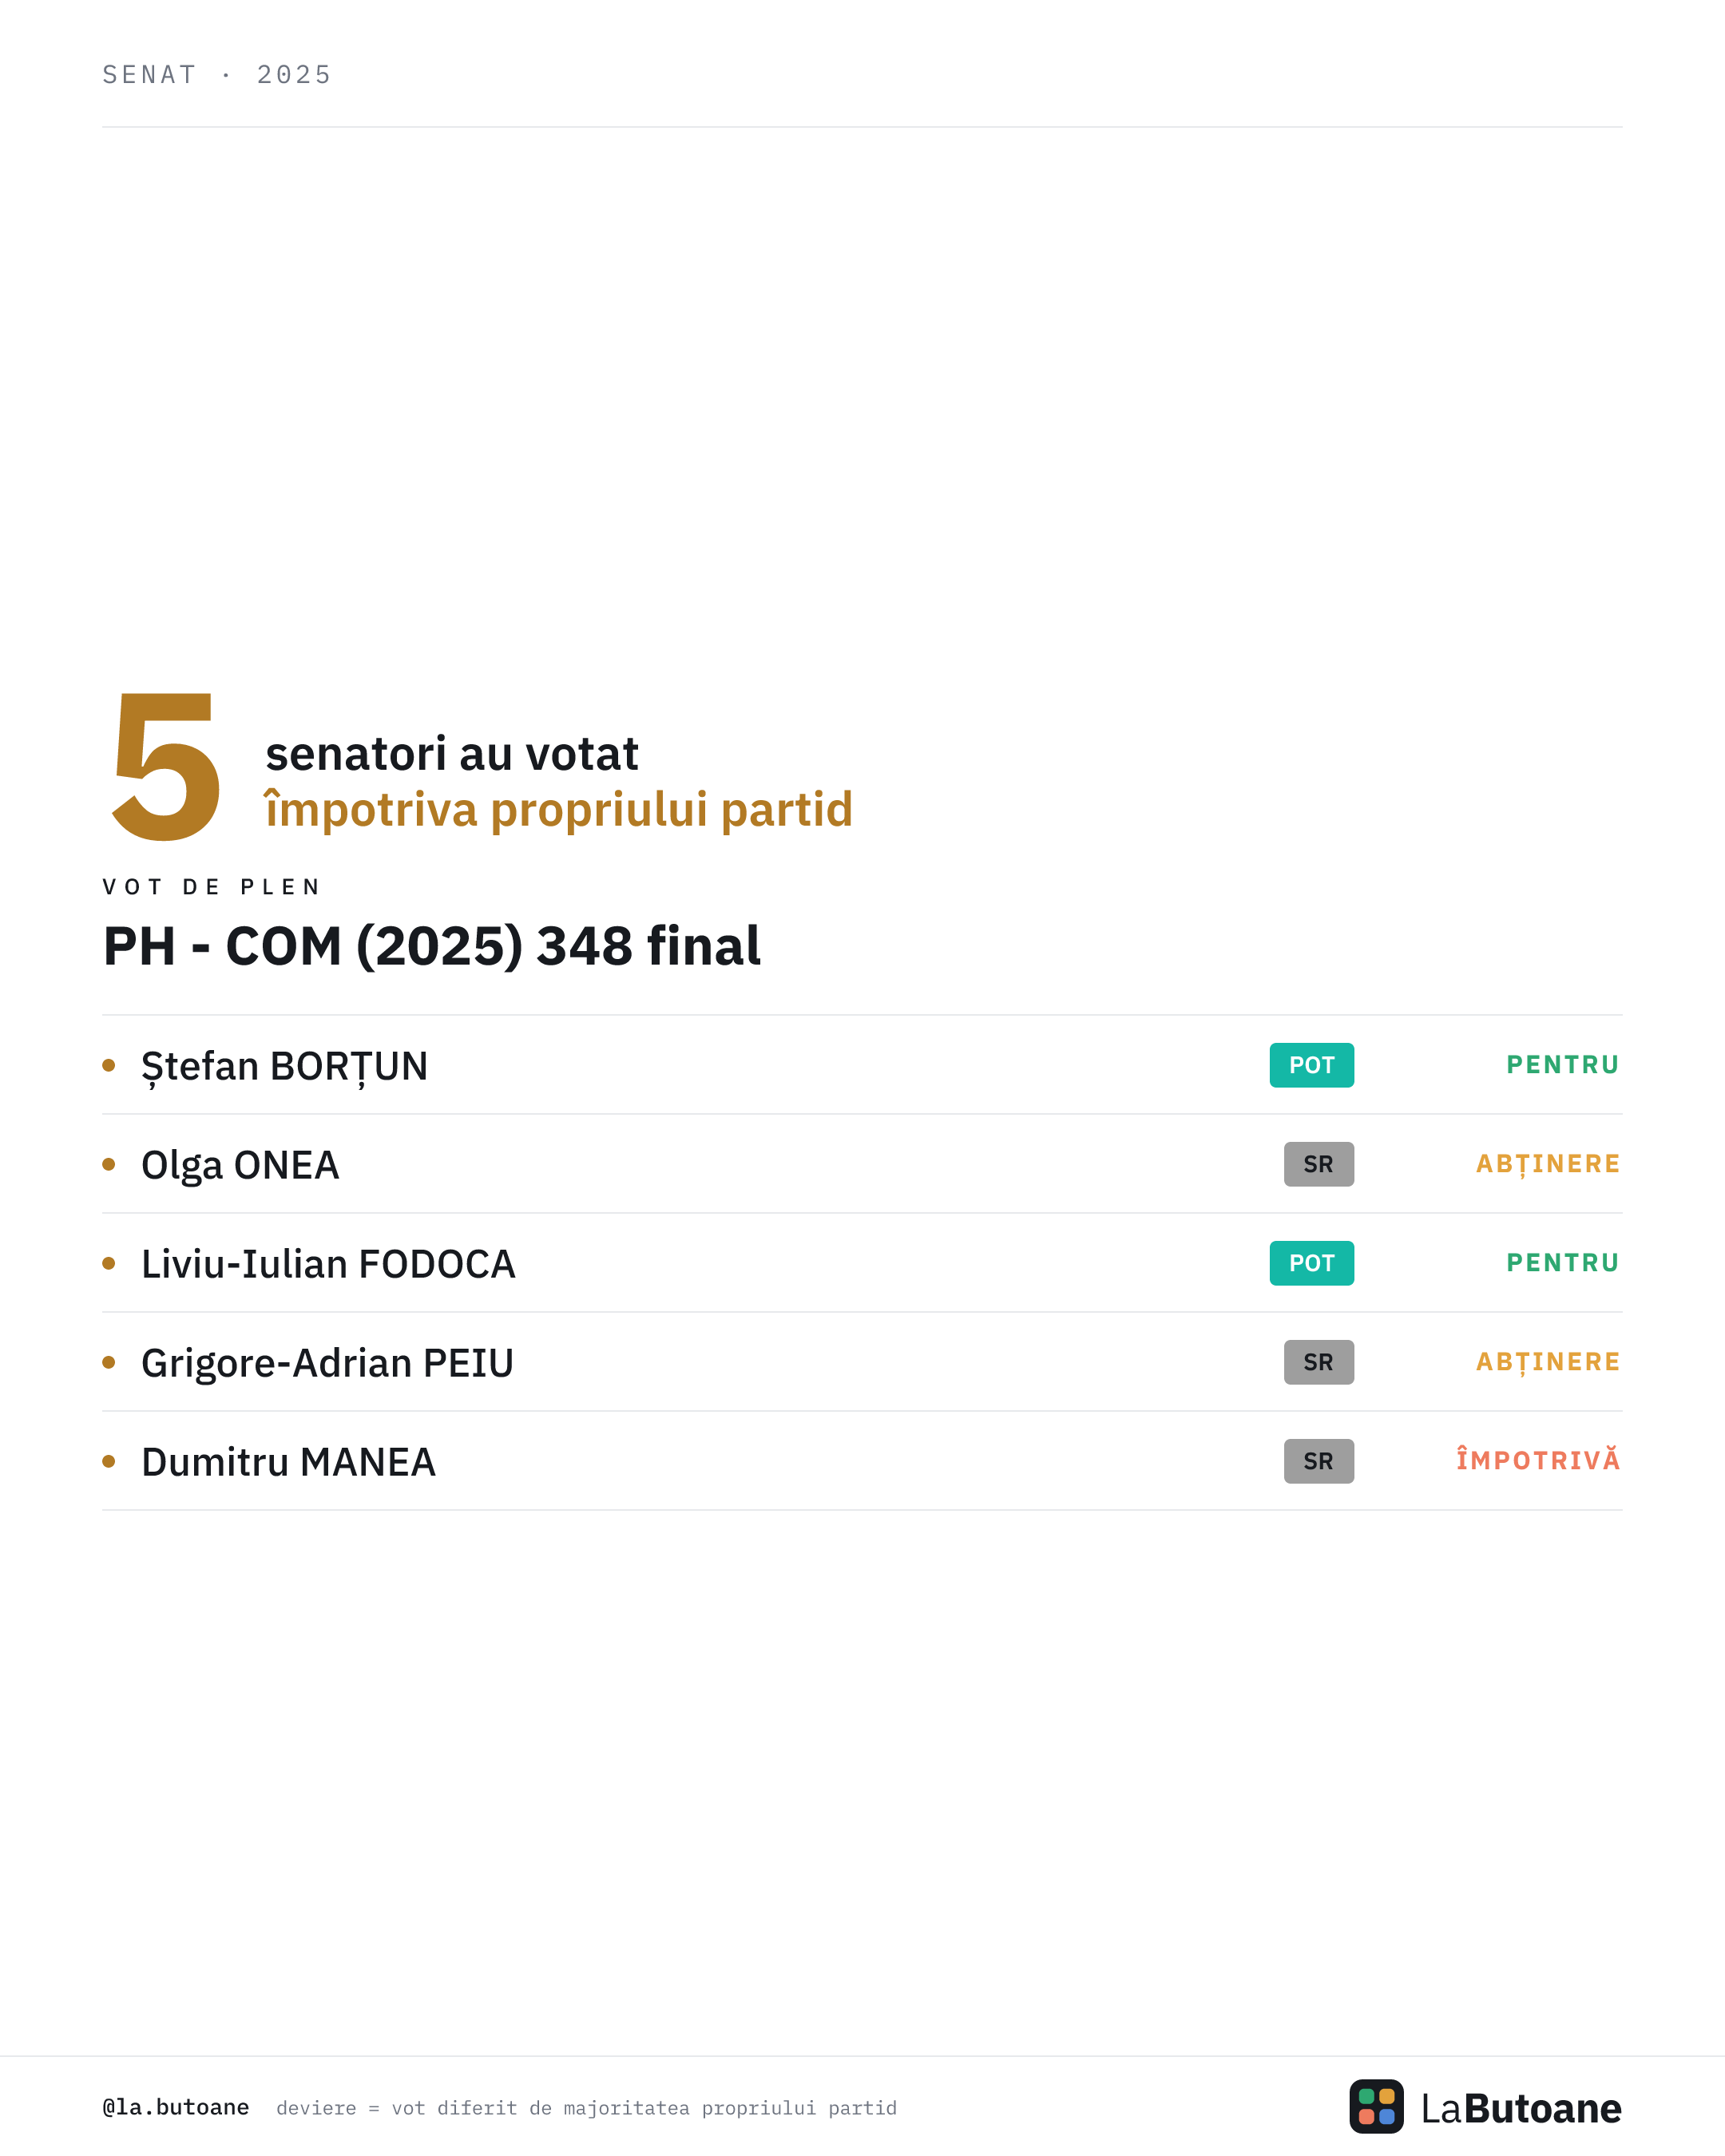Click the LaButoane logo icon
The width and height of the screenshot is (1725, 2156).
(1376, 2106)
